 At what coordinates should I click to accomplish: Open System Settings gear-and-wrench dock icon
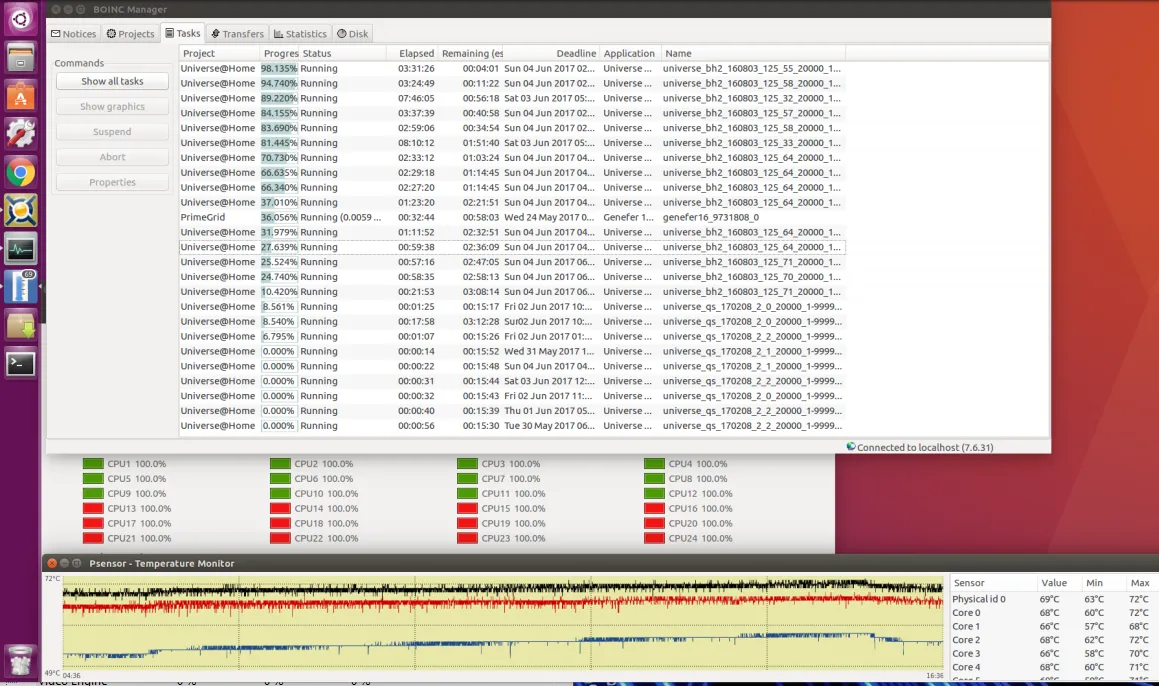click(x=20, y=135)
